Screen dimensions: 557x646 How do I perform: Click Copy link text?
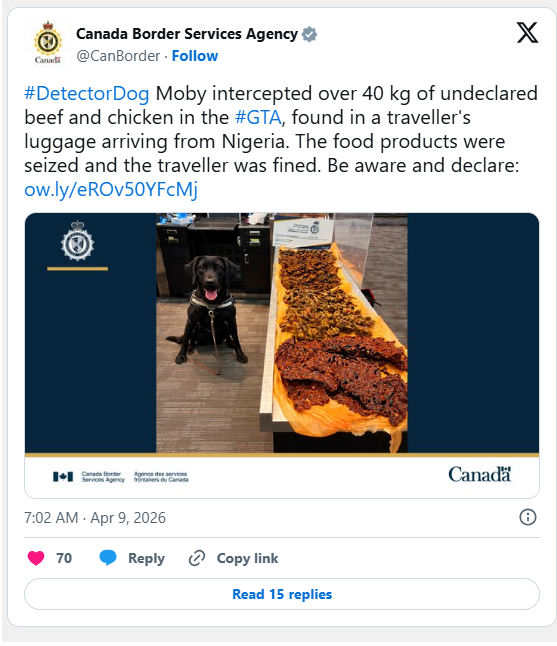tap(247, 558)
